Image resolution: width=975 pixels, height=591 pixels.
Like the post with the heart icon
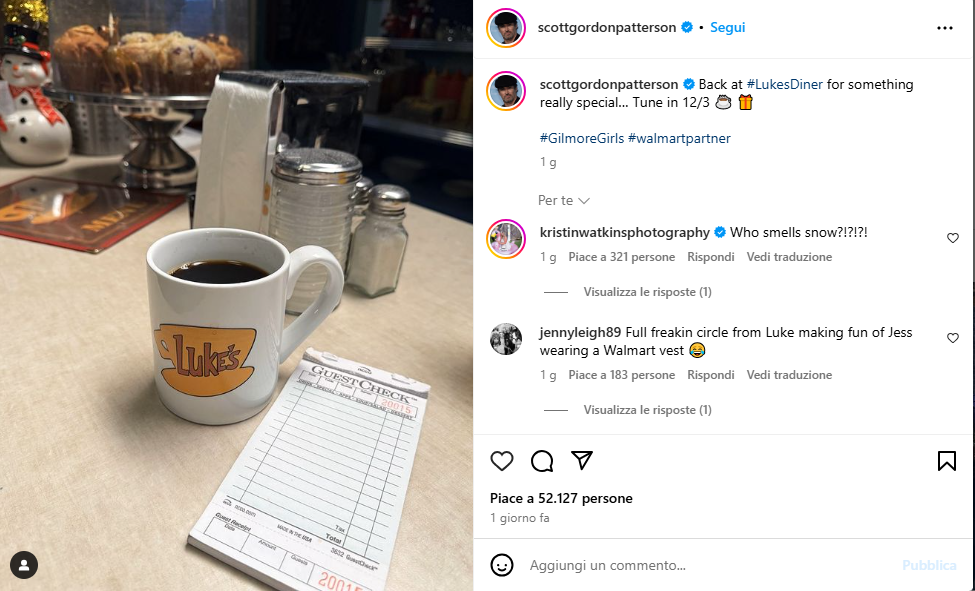tap(502, 461)
